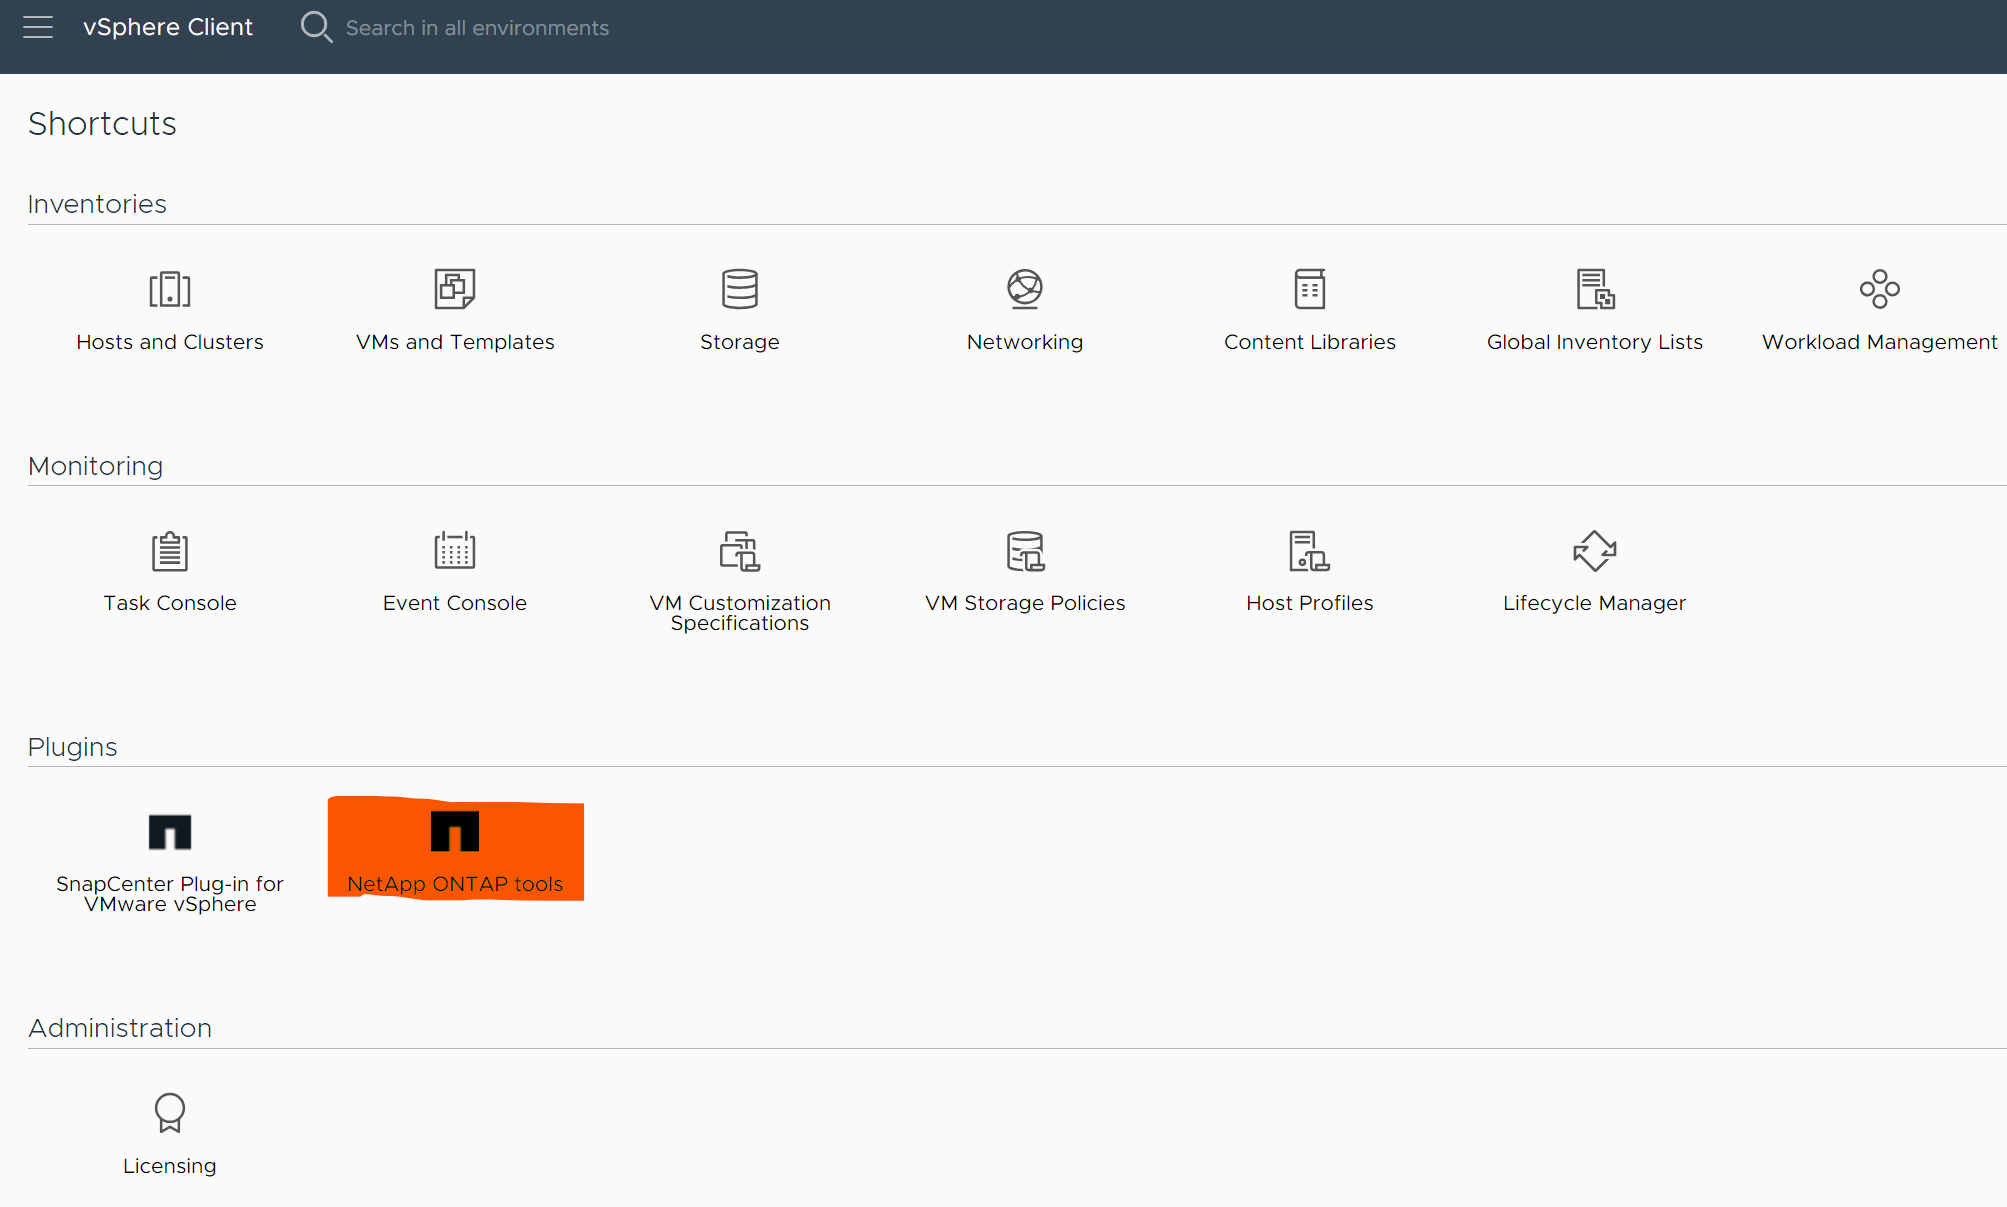Open Host Profiles section

pyautogui.click(x=1309, y=569)
